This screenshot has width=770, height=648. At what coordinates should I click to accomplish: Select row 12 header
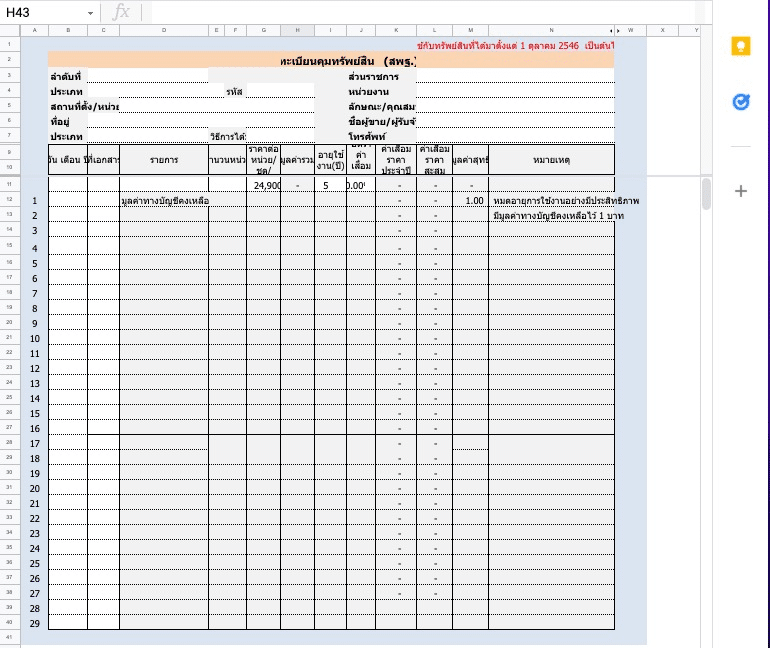[x=9, y=199]
